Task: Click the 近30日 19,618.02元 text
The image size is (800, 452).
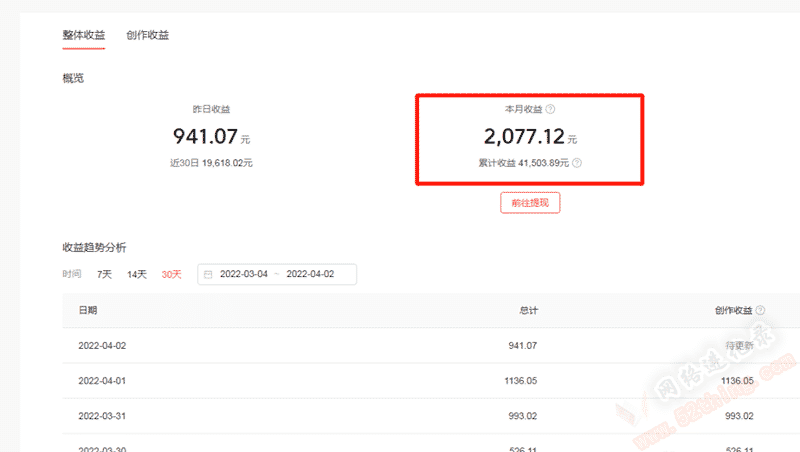Action: pos(211,163)
